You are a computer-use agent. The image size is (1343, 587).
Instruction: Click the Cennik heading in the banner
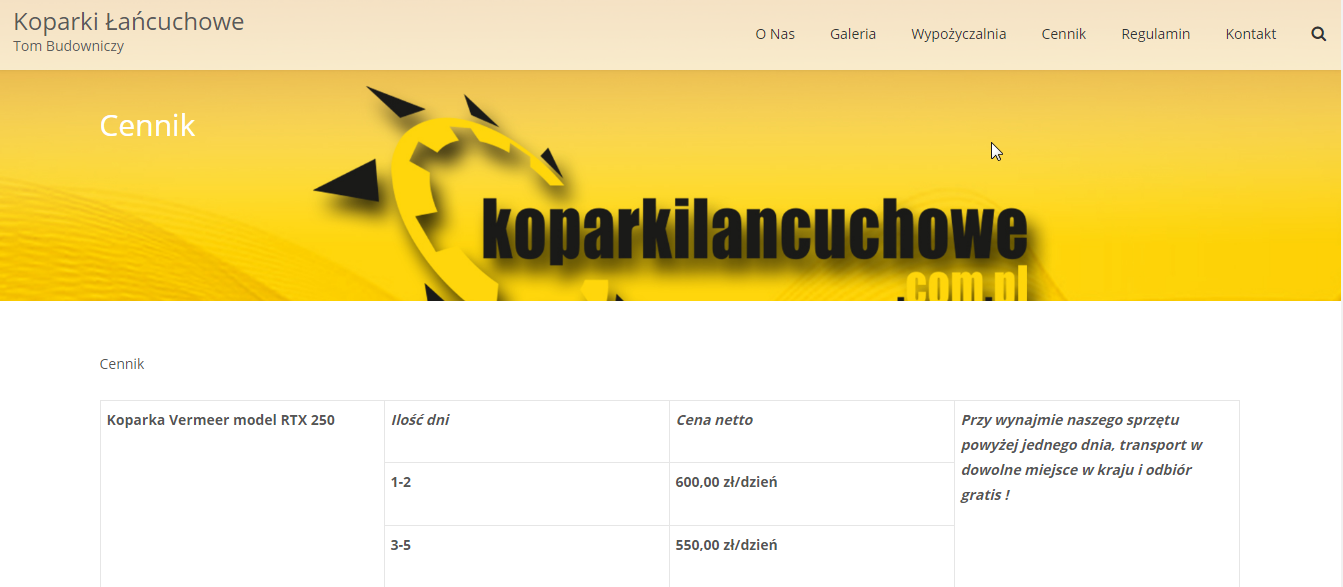147,125
